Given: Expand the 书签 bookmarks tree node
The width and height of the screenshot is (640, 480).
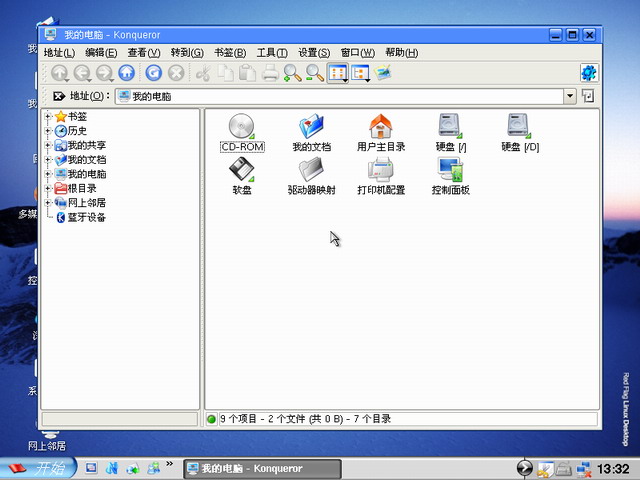Looking at the screenshot, I should pyautogui.click(x=48, y=117).
